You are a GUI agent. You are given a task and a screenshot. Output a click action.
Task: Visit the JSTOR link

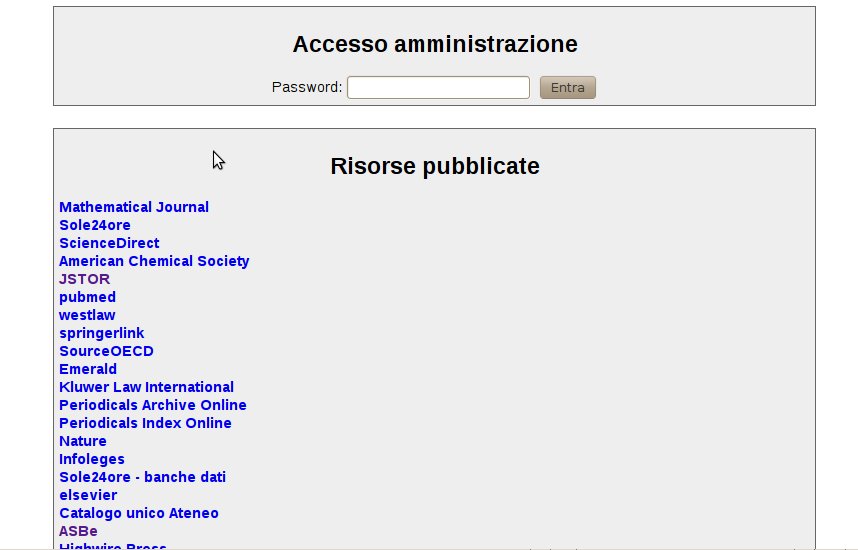pyautogui.click(x=84, y=279)
